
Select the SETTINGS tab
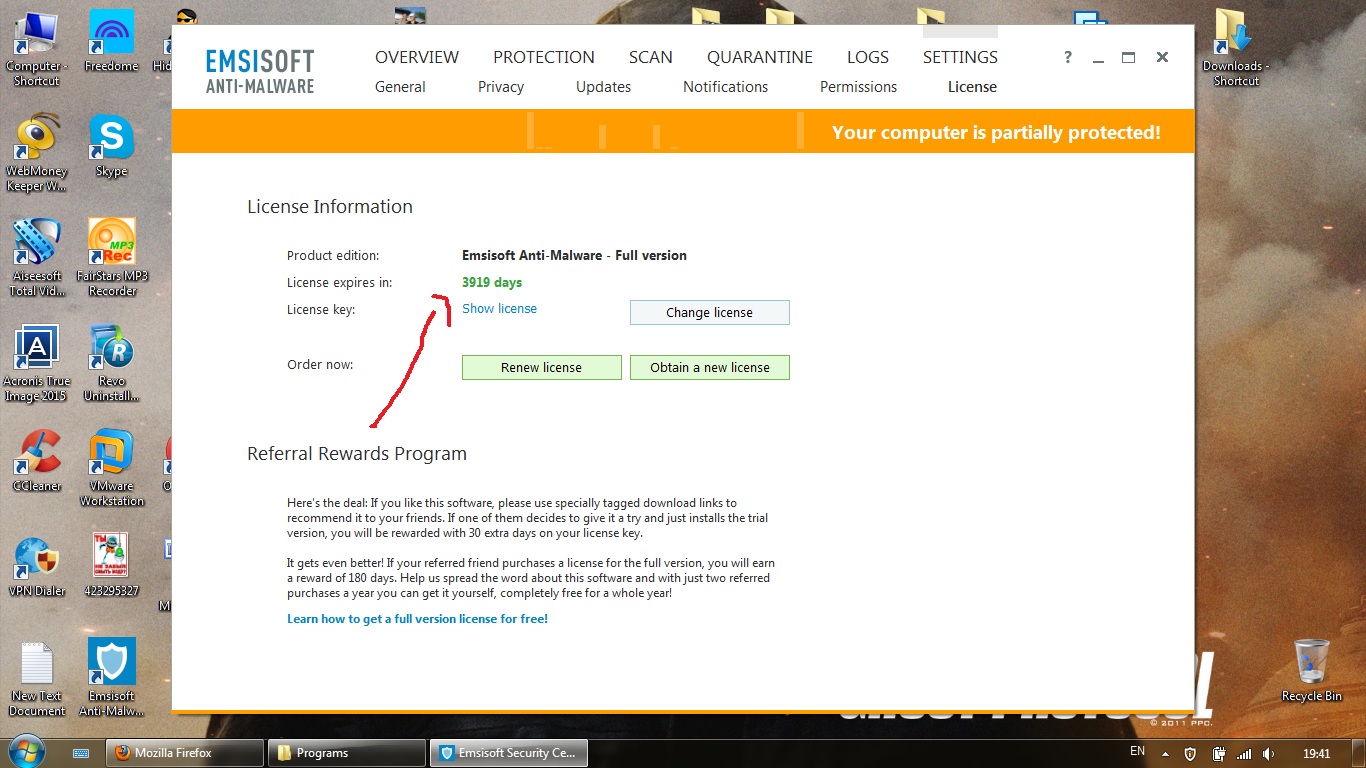click(x=960, y=57)
